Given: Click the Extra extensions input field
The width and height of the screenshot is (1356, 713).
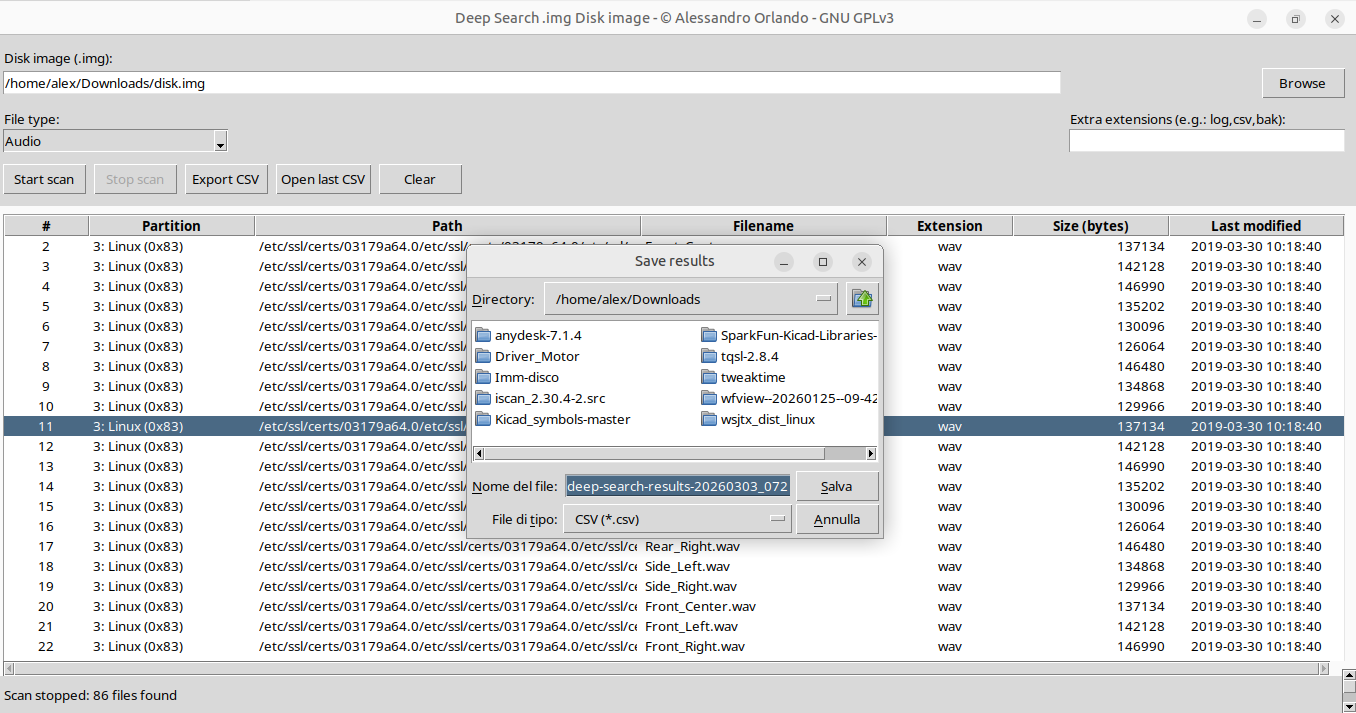Looking at the screenshot, I should coord(1207,141).
